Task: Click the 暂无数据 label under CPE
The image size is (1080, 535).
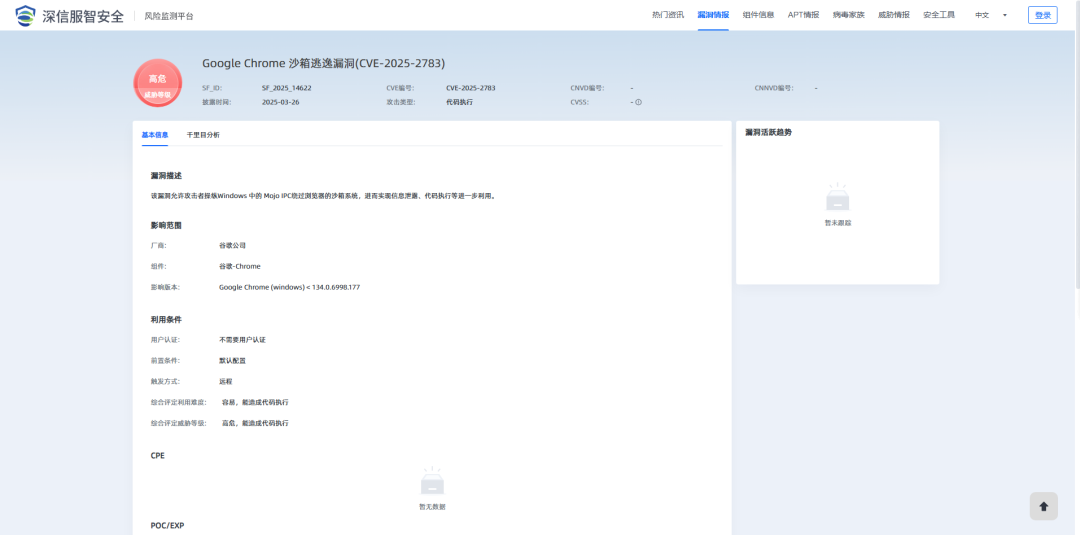Action: tap(432, 507)
